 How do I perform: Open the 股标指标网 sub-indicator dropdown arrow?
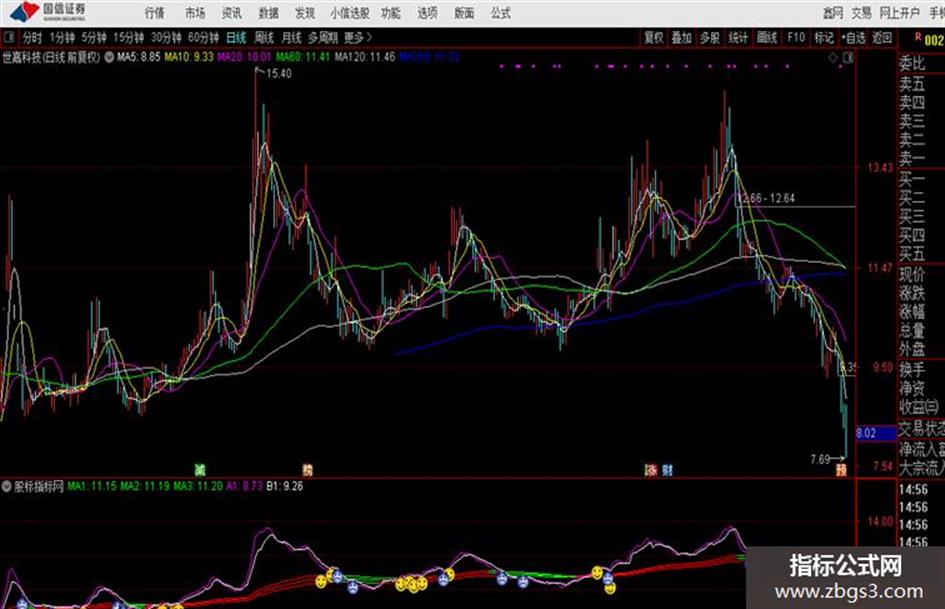pos(7,486)
